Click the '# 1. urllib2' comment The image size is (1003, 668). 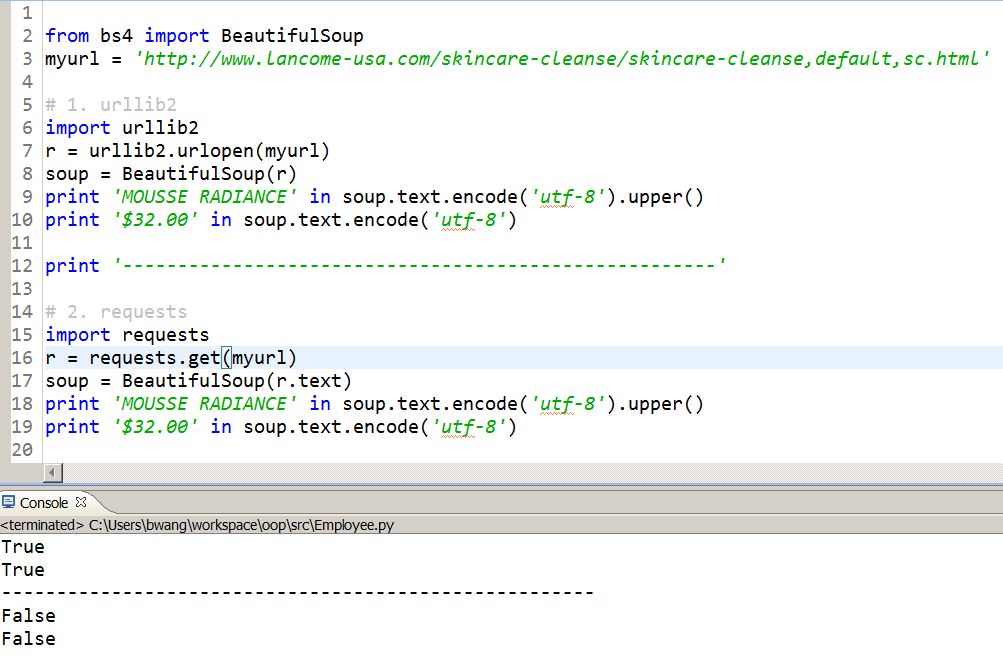pyautogui.click(x=110, y=105)
